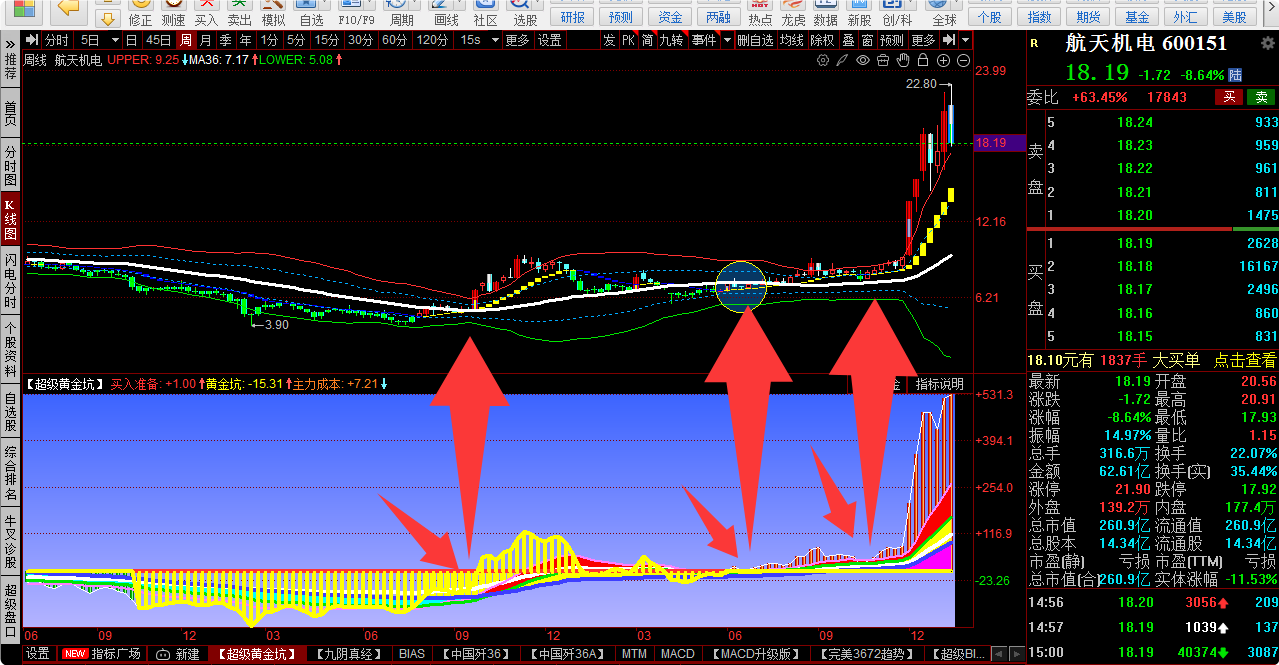
Task: Open the 周期 period toolbar icon
Action: pos(401,12)
